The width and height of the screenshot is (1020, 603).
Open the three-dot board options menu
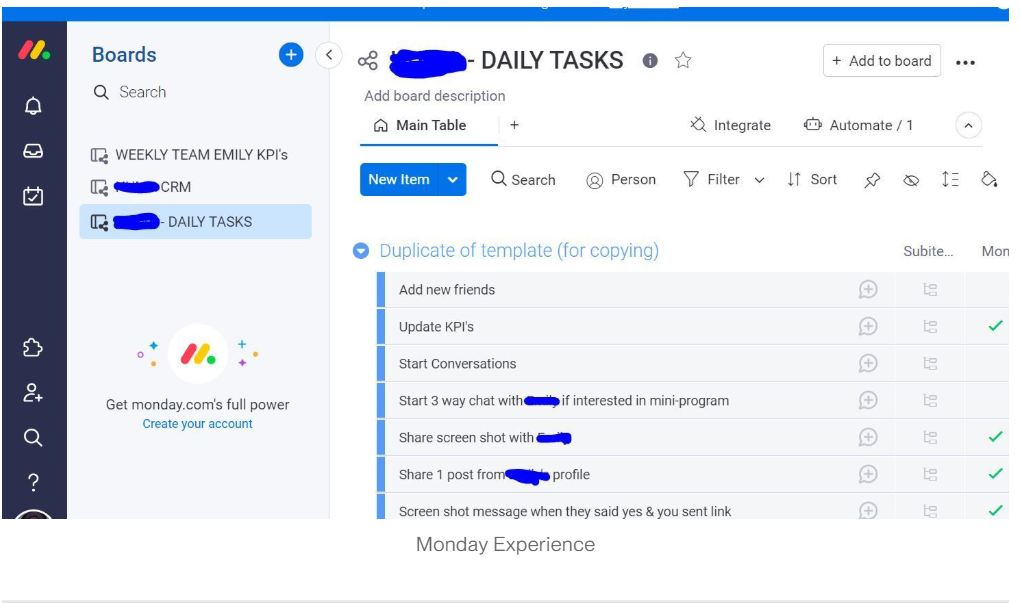point(965,62)
